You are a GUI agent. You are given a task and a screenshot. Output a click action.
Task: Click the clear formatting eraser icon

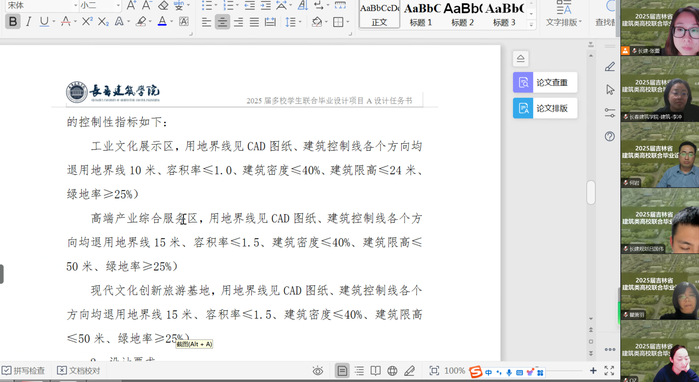coord(163,5)
